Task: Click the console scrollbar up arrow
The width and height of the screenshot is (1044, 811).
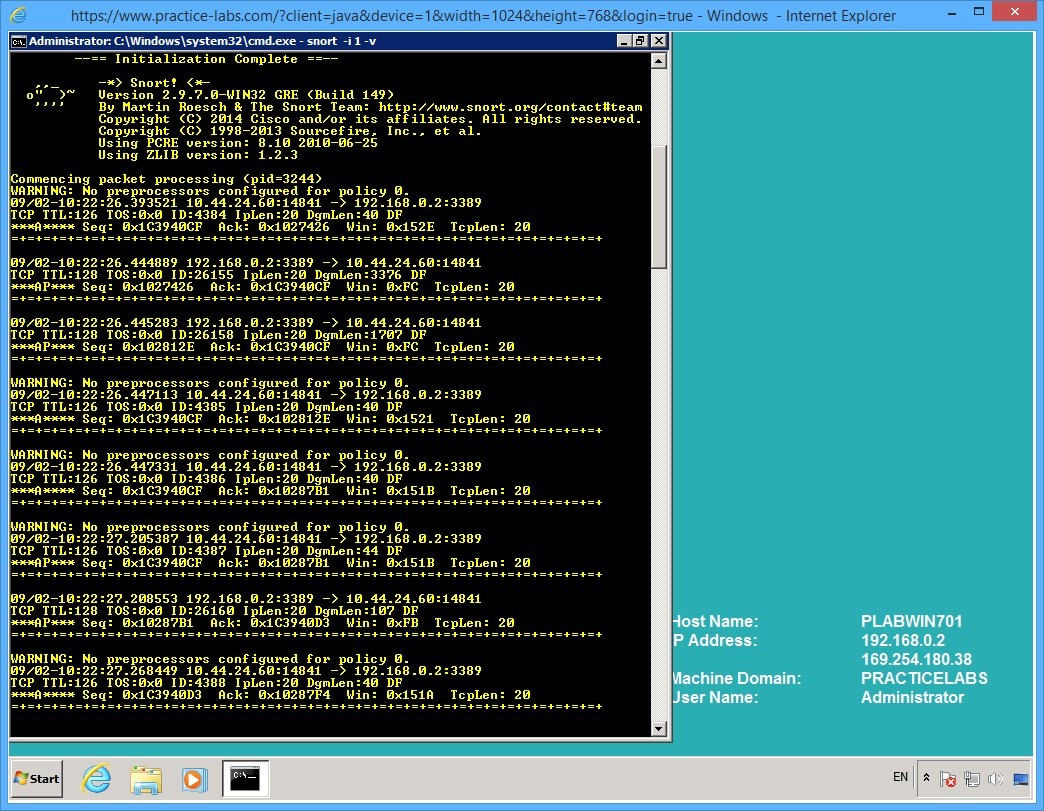Action: [x=660, y=59]
